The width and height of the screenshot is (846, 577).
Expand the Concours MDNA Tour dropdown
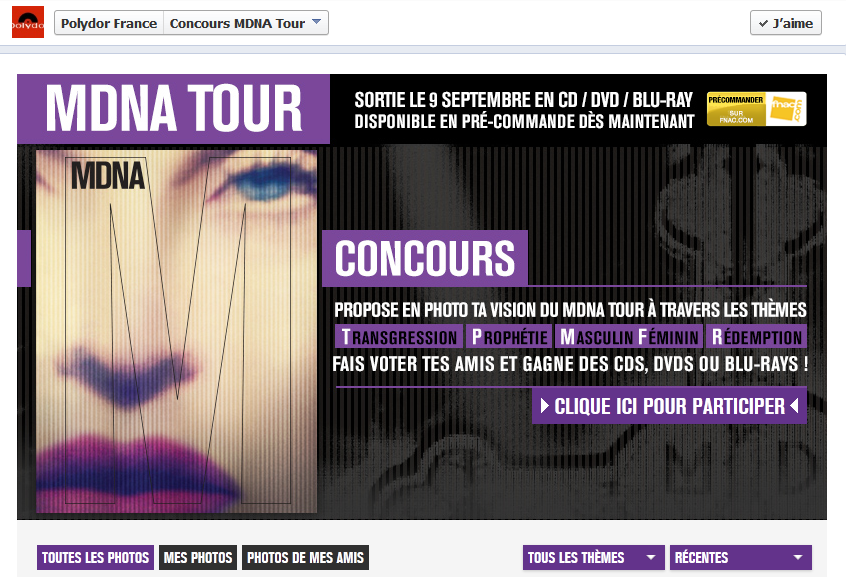coord(246,23)
